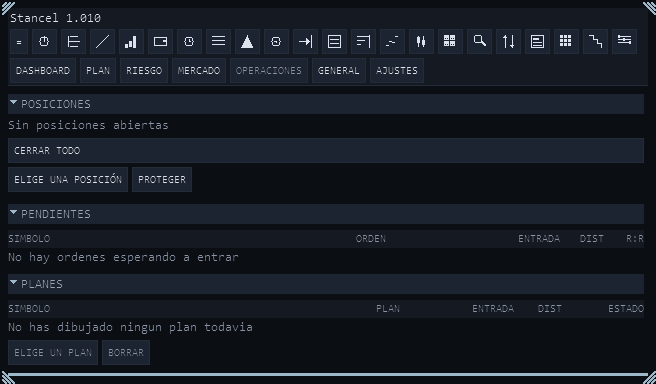The width and height of the screenshot is (656, 384).
Task: Select the diagonal line tool icon
Action: tap(102, 42)
